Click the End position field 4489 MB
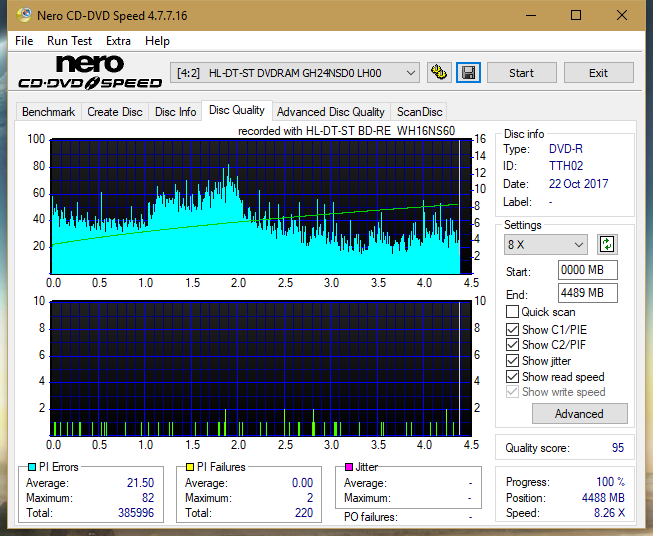 pyautogui.click(x=588, y=293)
